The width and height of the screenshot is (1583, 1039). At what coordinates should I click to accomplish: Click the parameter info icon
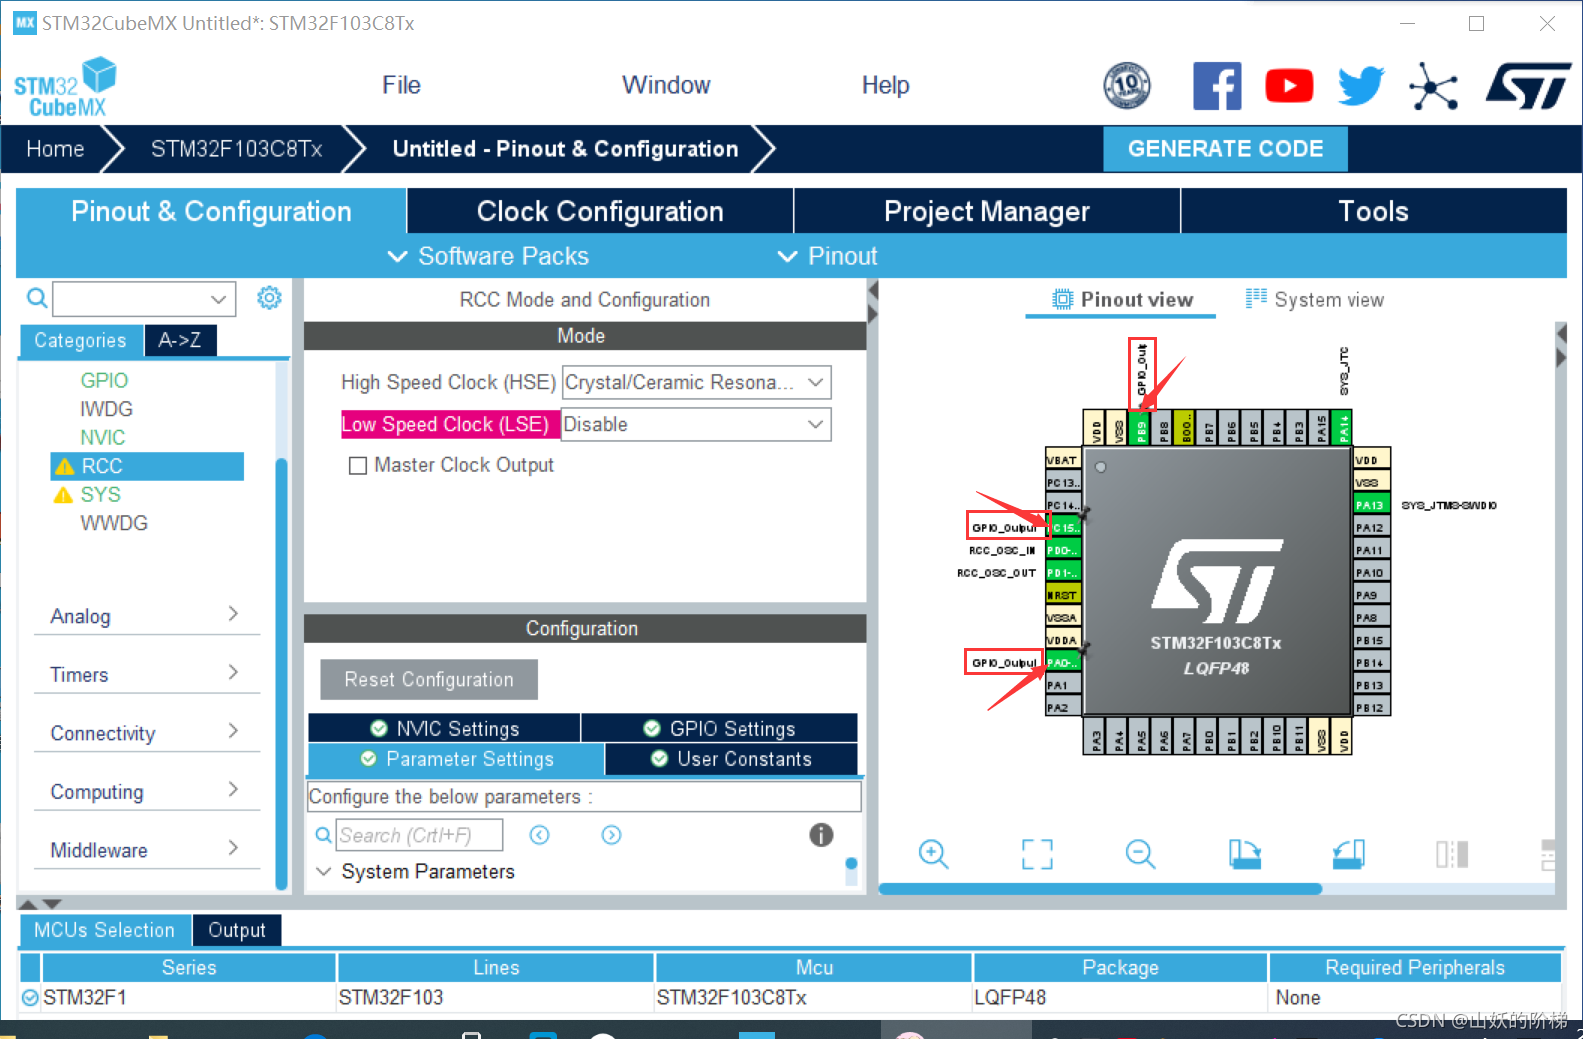pos(821,835)
